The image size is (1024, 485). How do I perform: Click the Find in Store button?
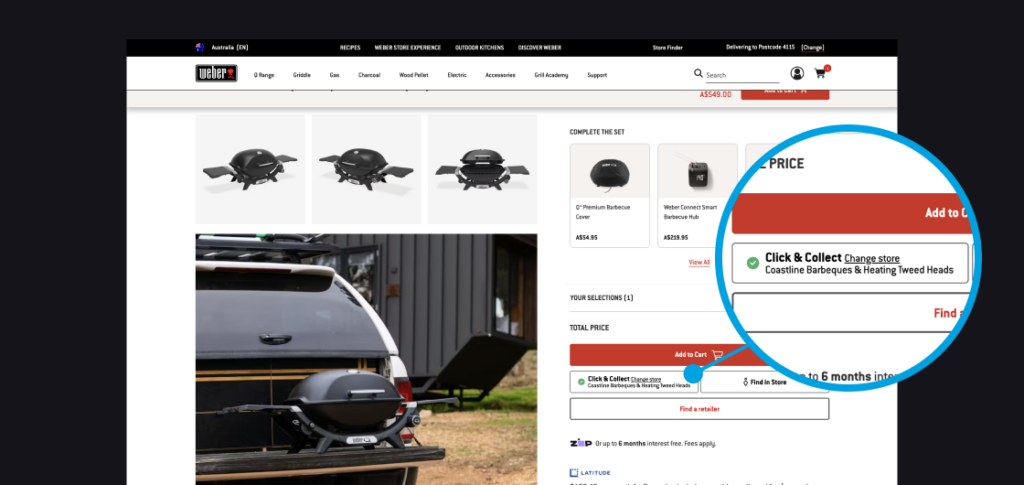(x=765, y=382)
